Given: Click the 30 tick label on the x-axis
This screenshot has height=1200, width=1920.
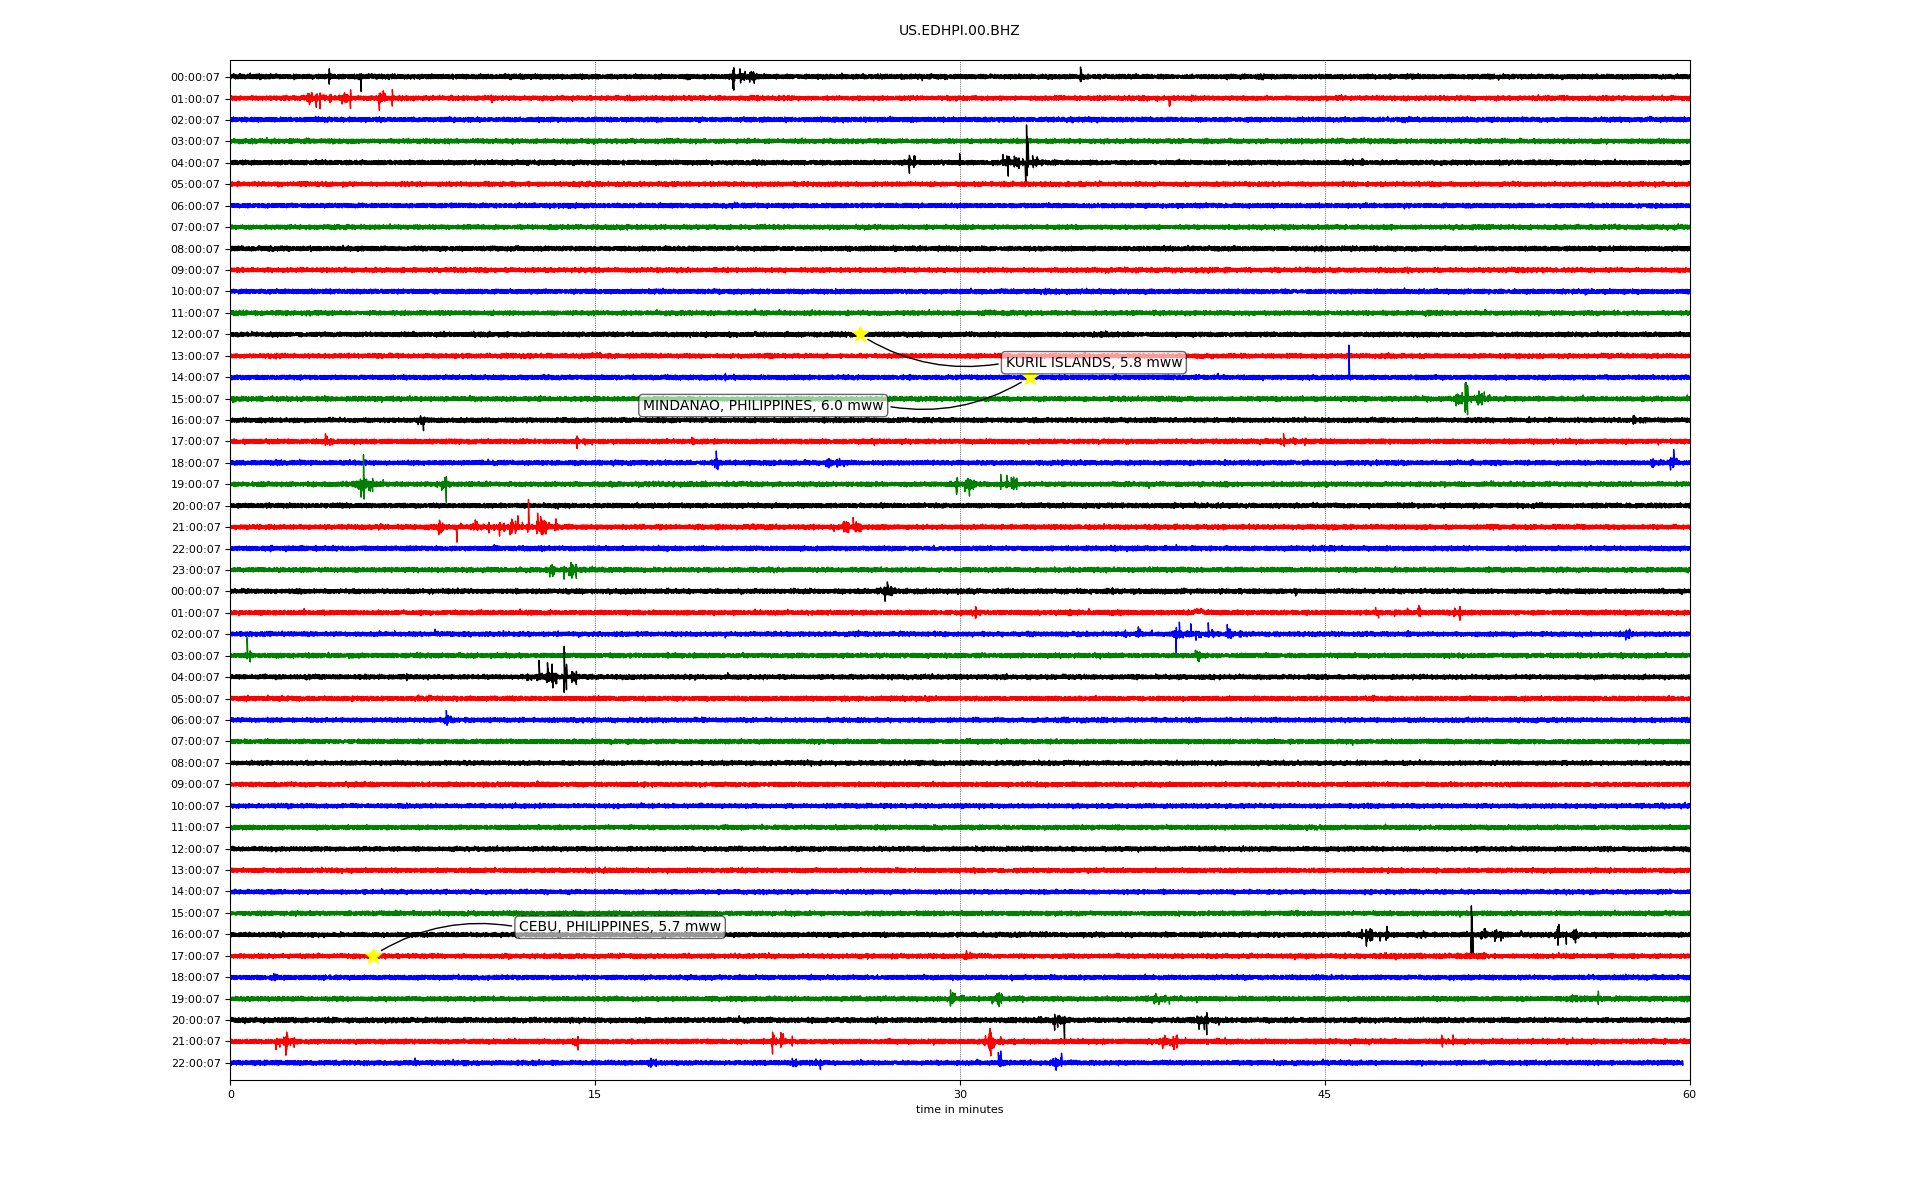Looking at the screenshot, I should [x=960, y=1094].
